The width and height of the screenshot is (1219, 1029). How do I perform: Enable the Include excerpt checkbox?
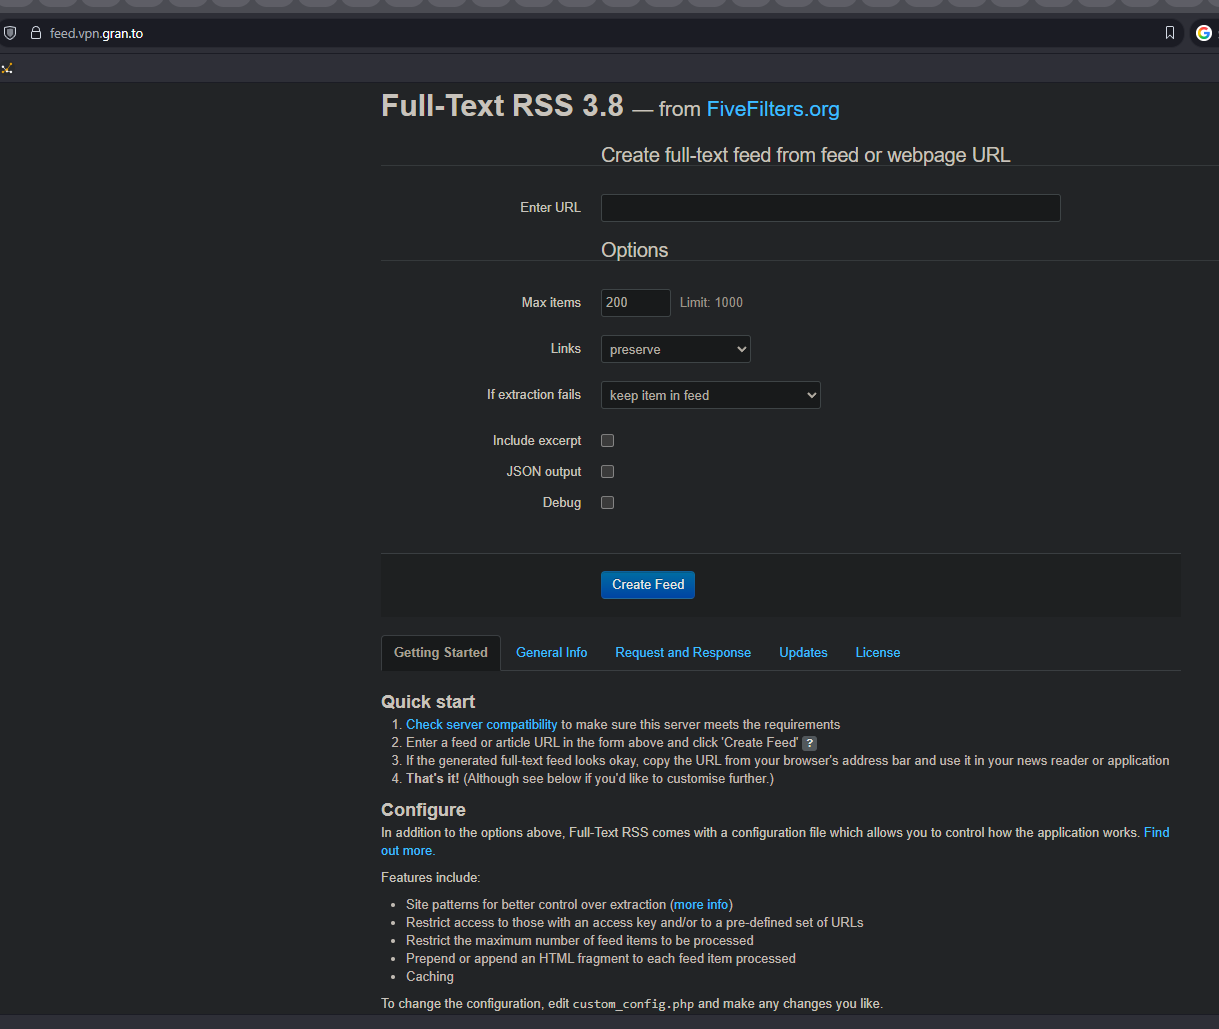[607, 441]
